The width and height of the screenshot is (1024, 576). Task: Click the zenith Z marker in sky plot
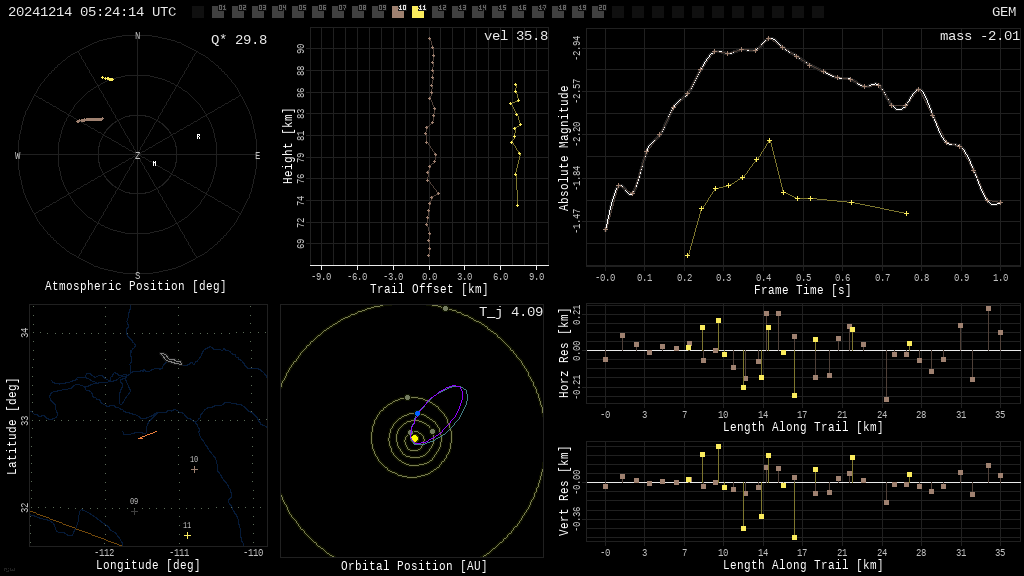click(x=138, y=156)
